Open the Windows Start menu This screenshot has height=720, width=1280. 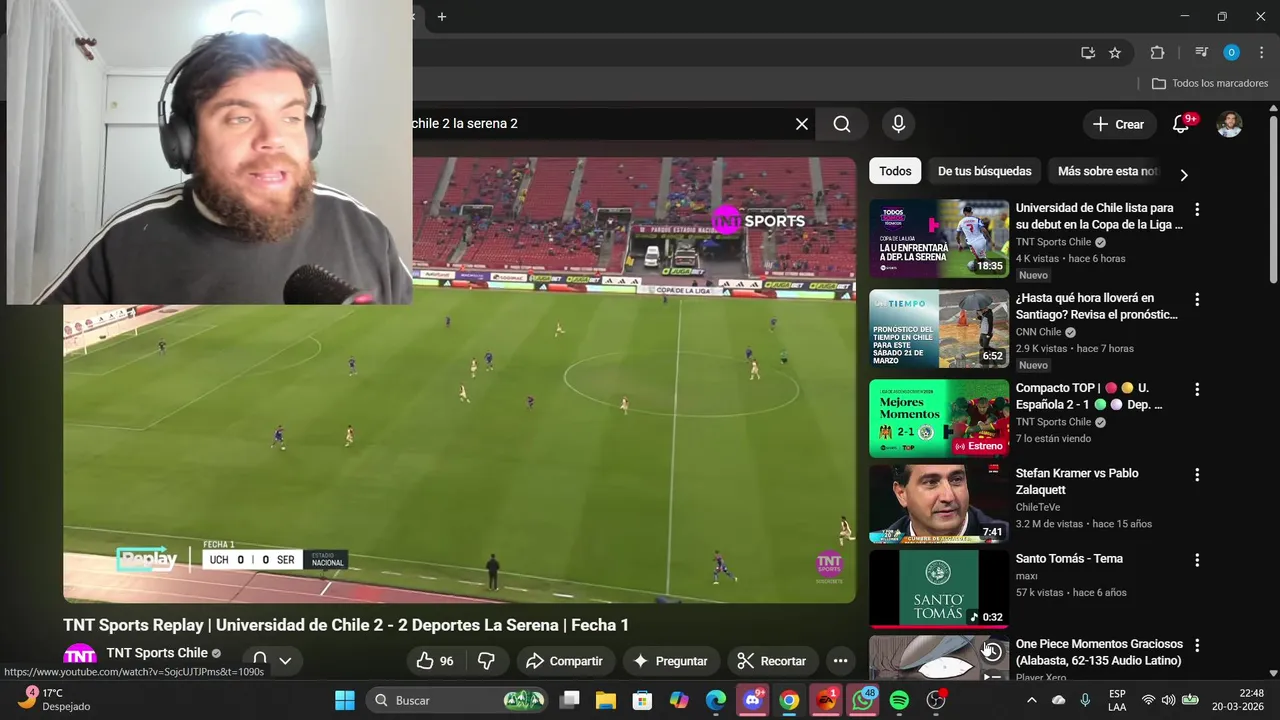point(345,700)
